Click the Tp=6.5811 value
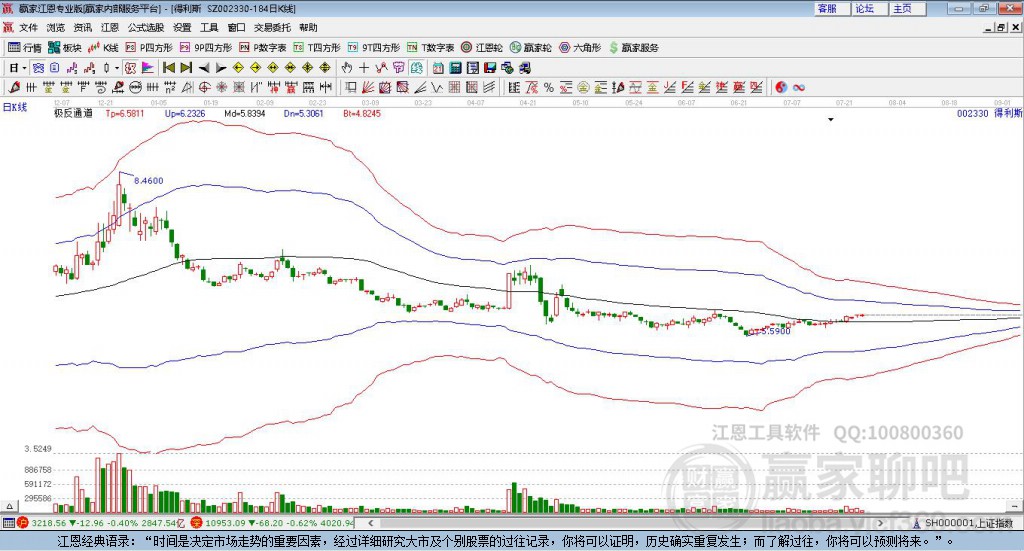 pos(125,114)
